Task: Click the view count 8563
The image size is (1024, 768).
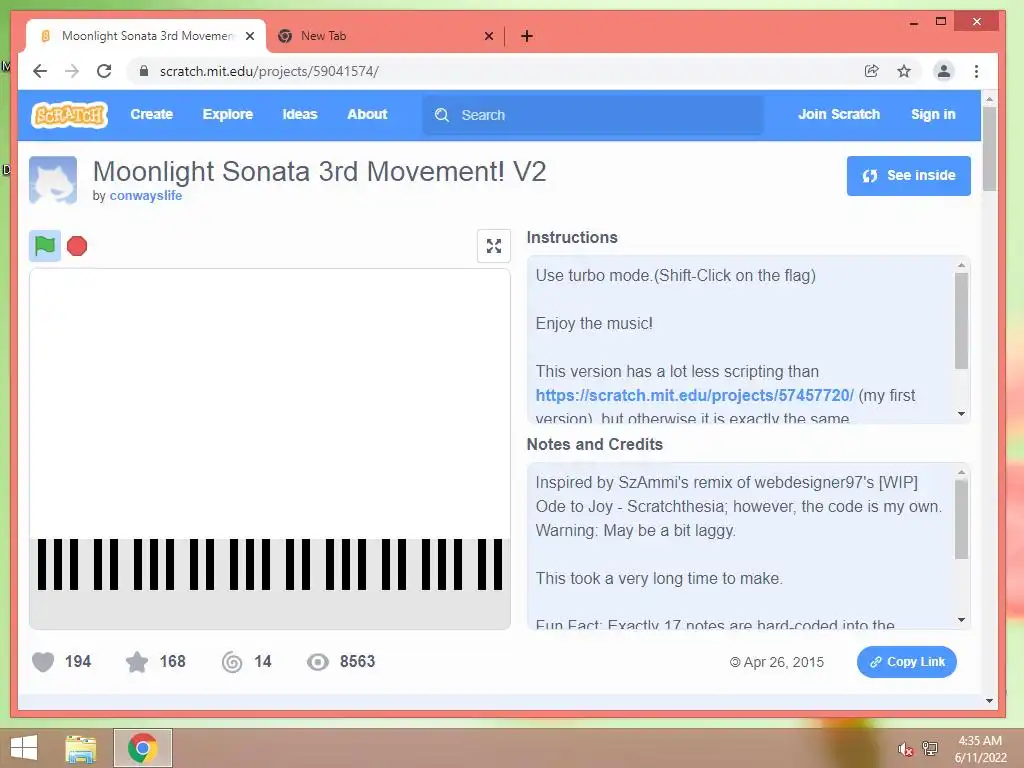Action: pyautogui.click(x=357, y=662)
